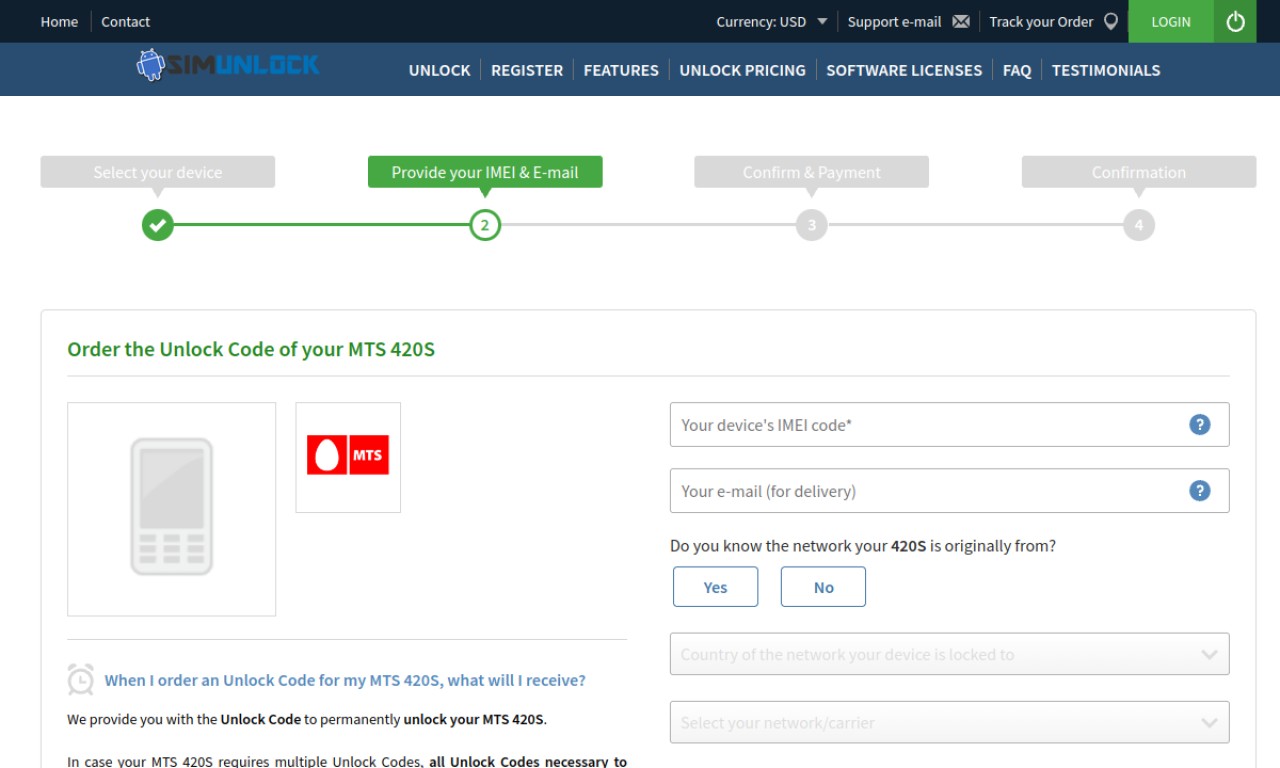Click the envelope icon next to Support e-mail
This screenshot has width=1280, height=768.
pyautogui.click(x=961, y=21)
